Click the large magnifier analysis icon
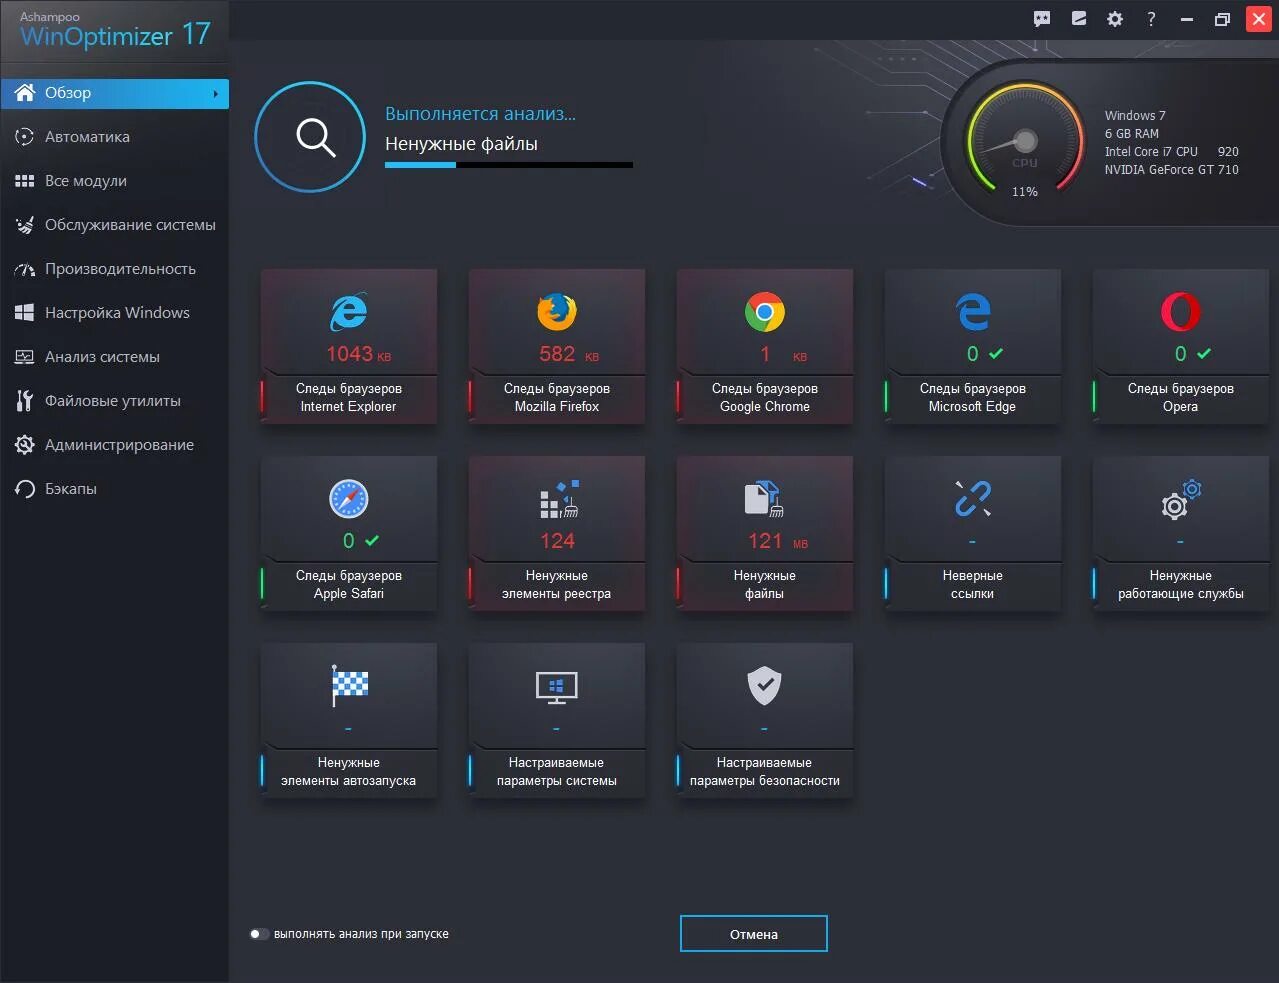 310,137
